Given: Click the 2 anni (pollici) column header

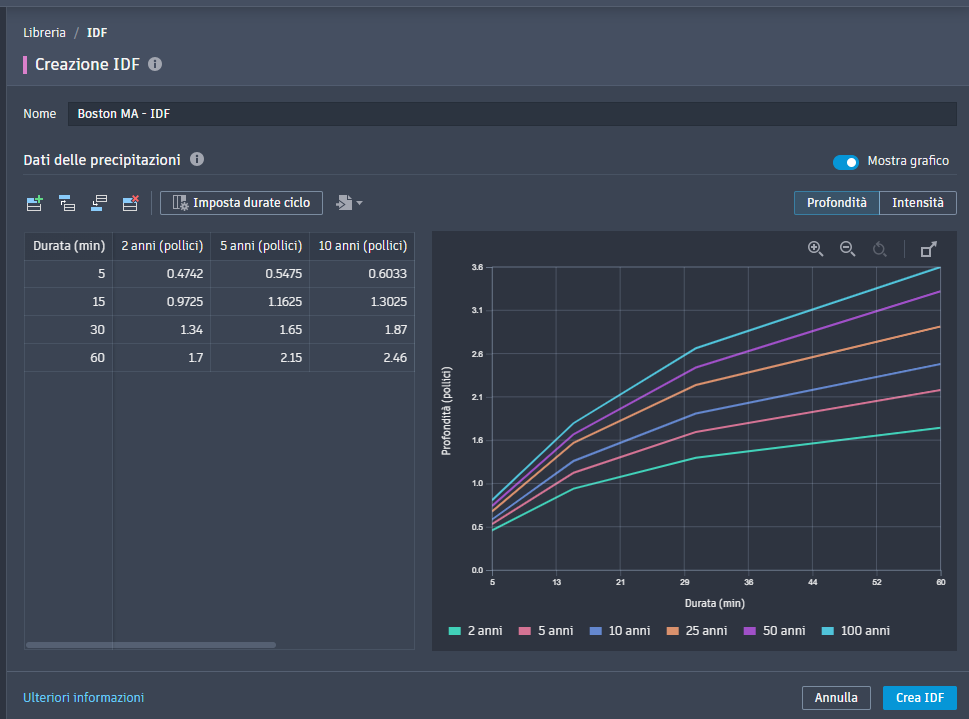Looking at the screenshot, I should coord(162,246).
